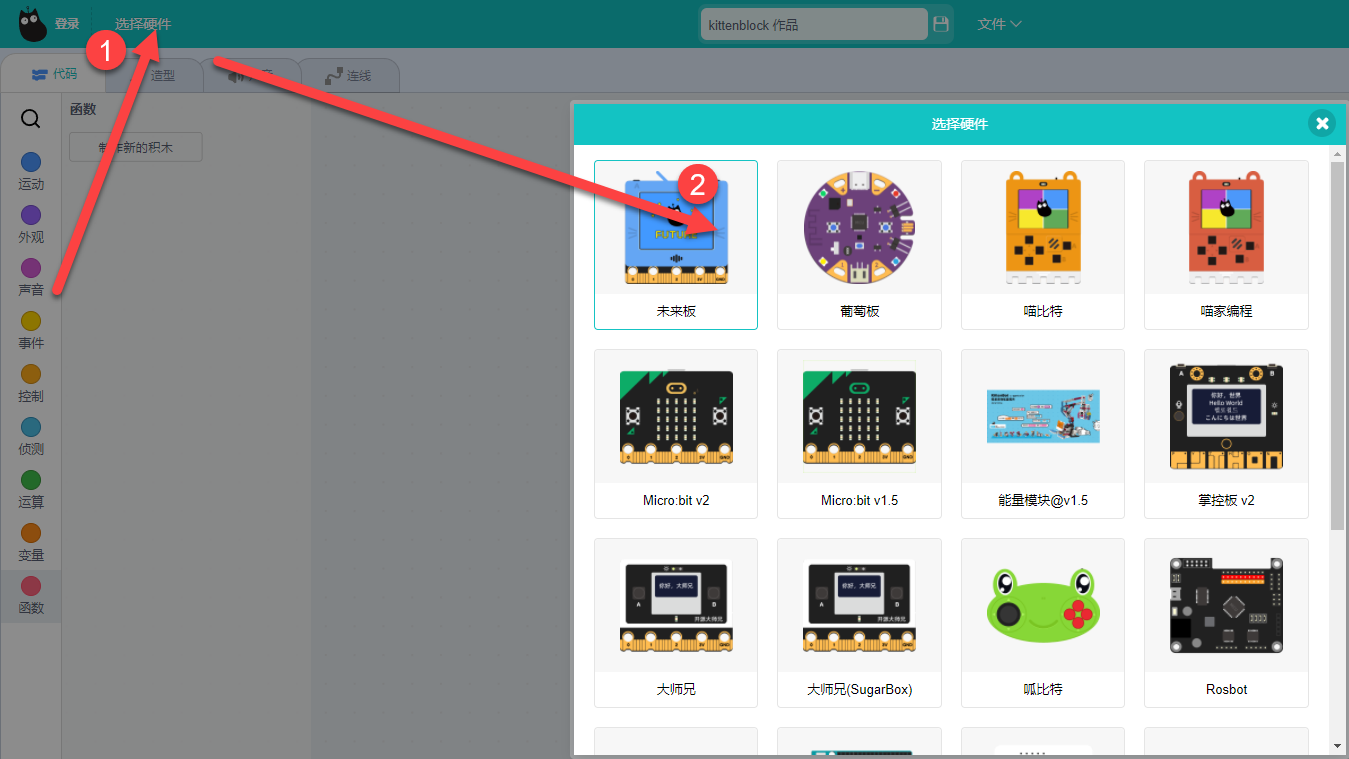1349x759 pixels.
Task: Choose the 大师兄(SugarBox) board
Action: click(x=859, y=608)
